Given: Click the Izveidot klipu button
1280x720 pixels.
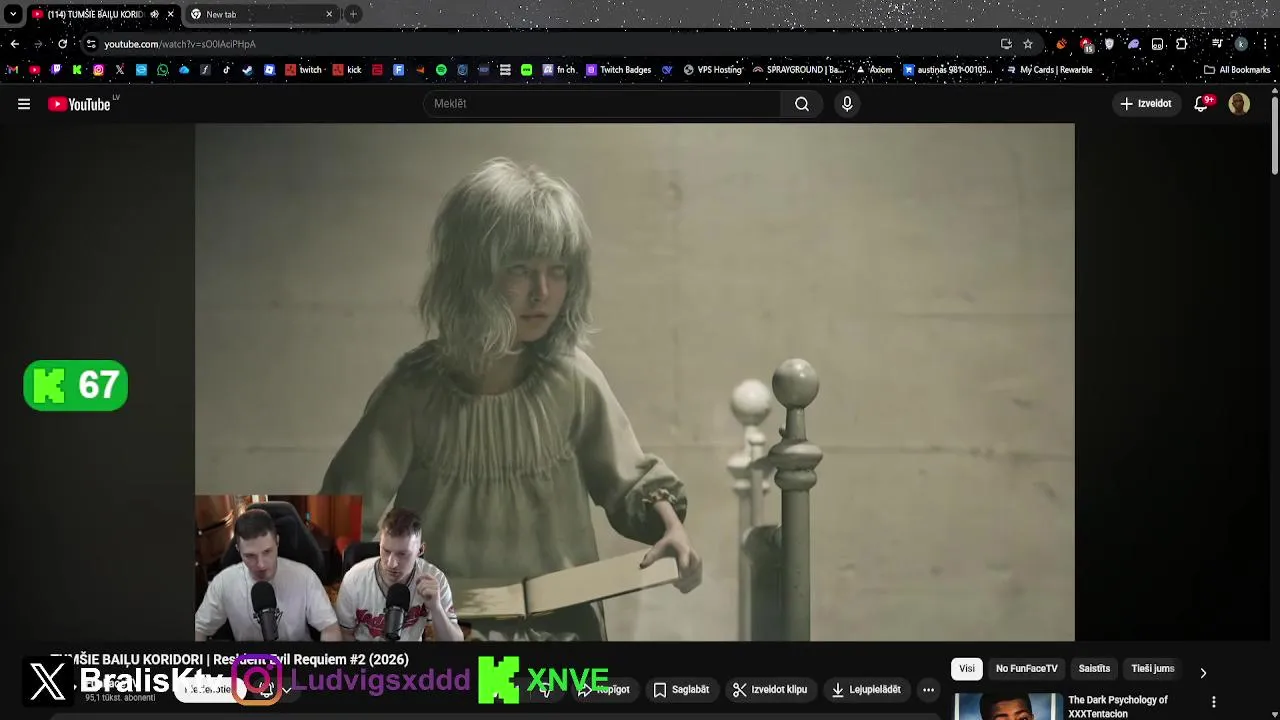Looking at the screenshot, I should point(770,690).
